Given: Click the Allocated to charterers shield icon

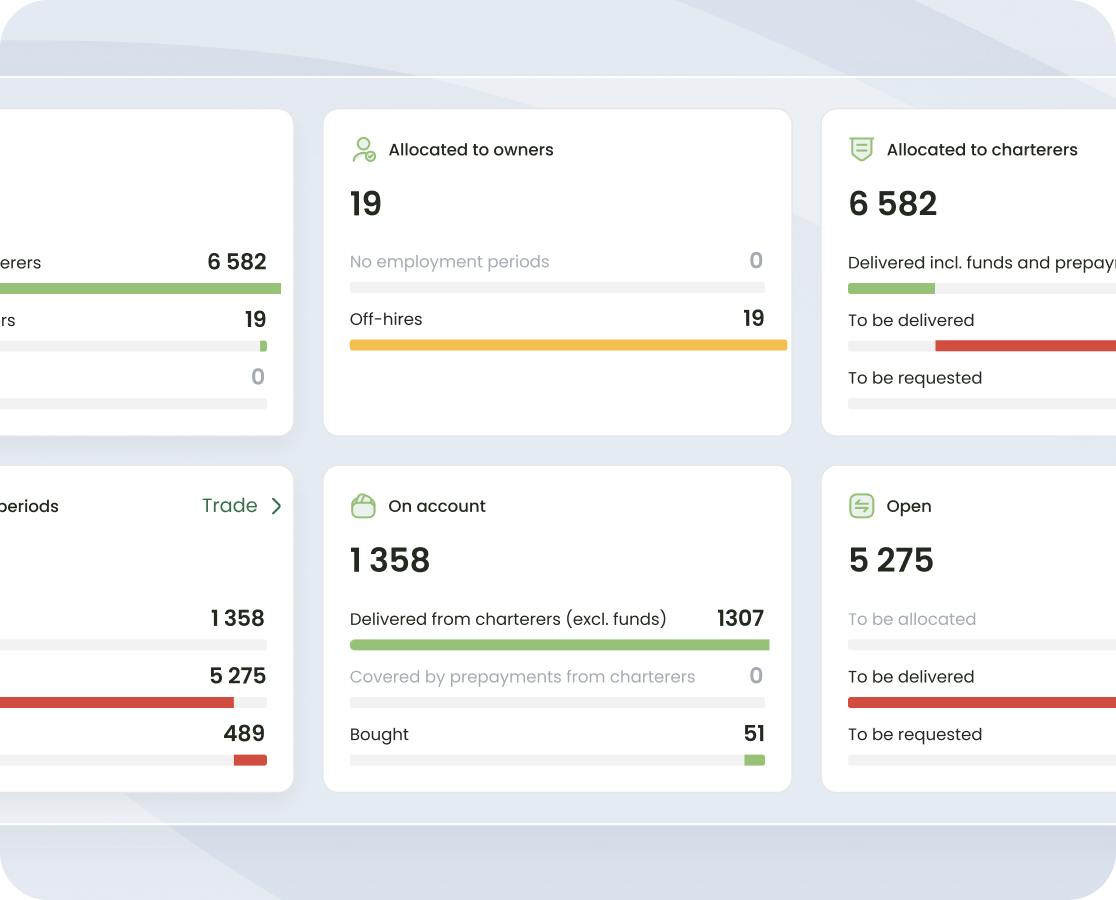Looking at the screenshot, I should coord(861,150).
